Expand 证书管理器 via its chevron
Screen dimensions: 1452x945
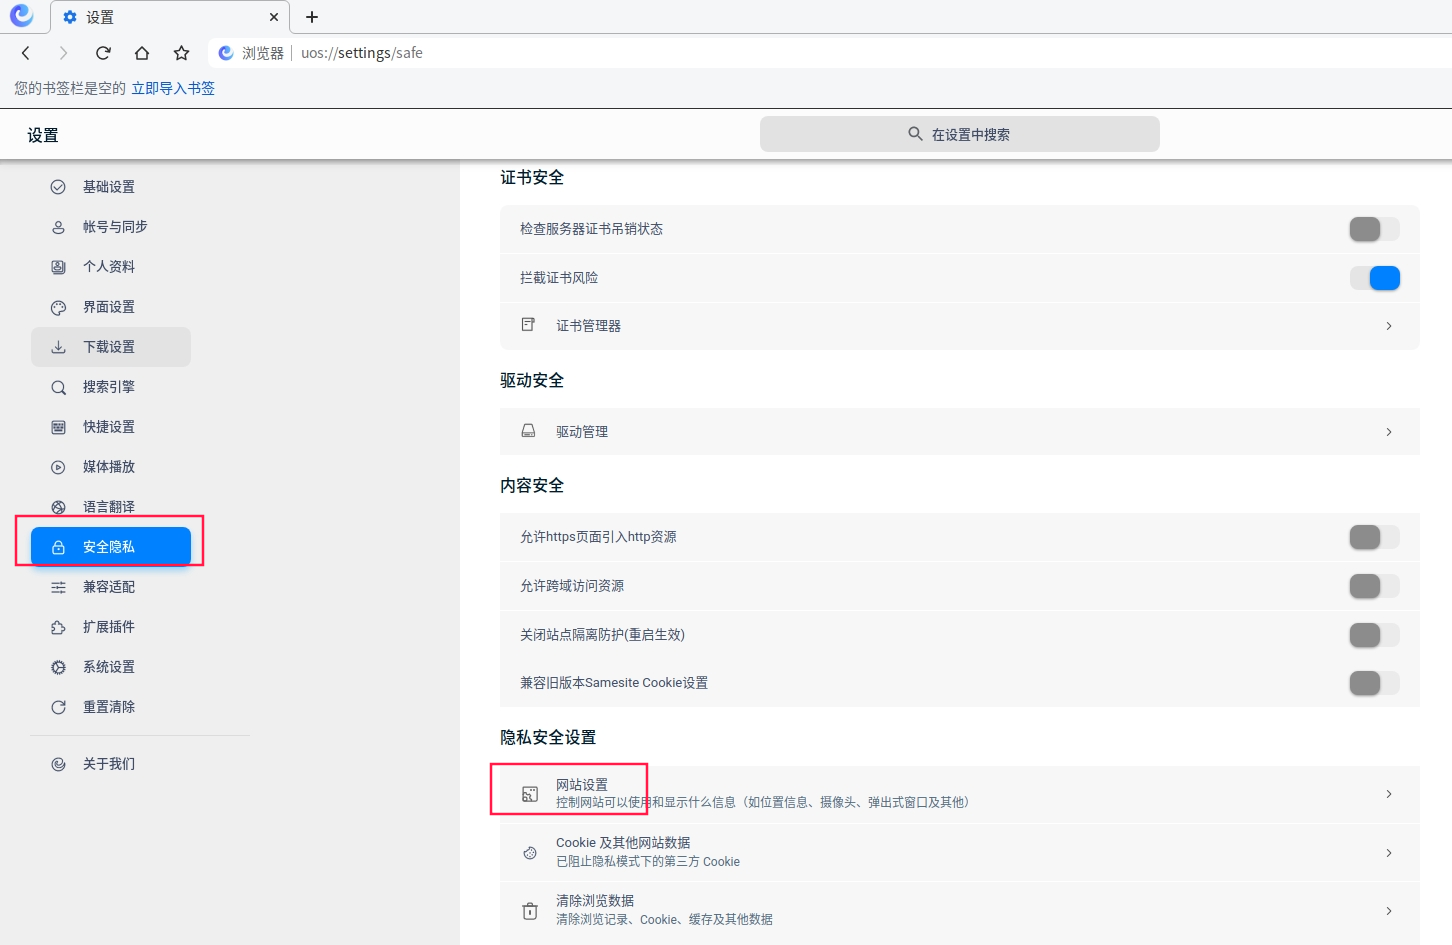coord(1389,326)
